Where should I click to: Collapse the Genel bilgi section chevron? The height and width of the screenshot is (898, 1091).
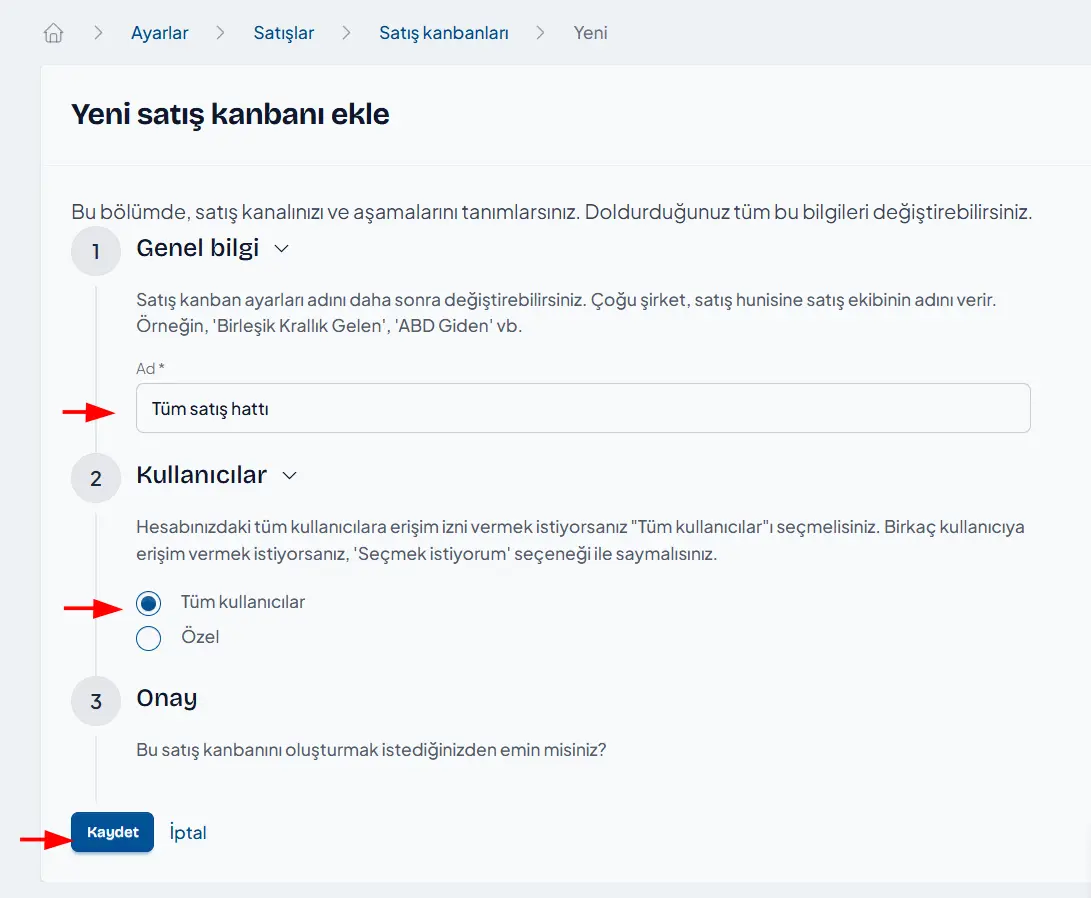click(281, 248)
